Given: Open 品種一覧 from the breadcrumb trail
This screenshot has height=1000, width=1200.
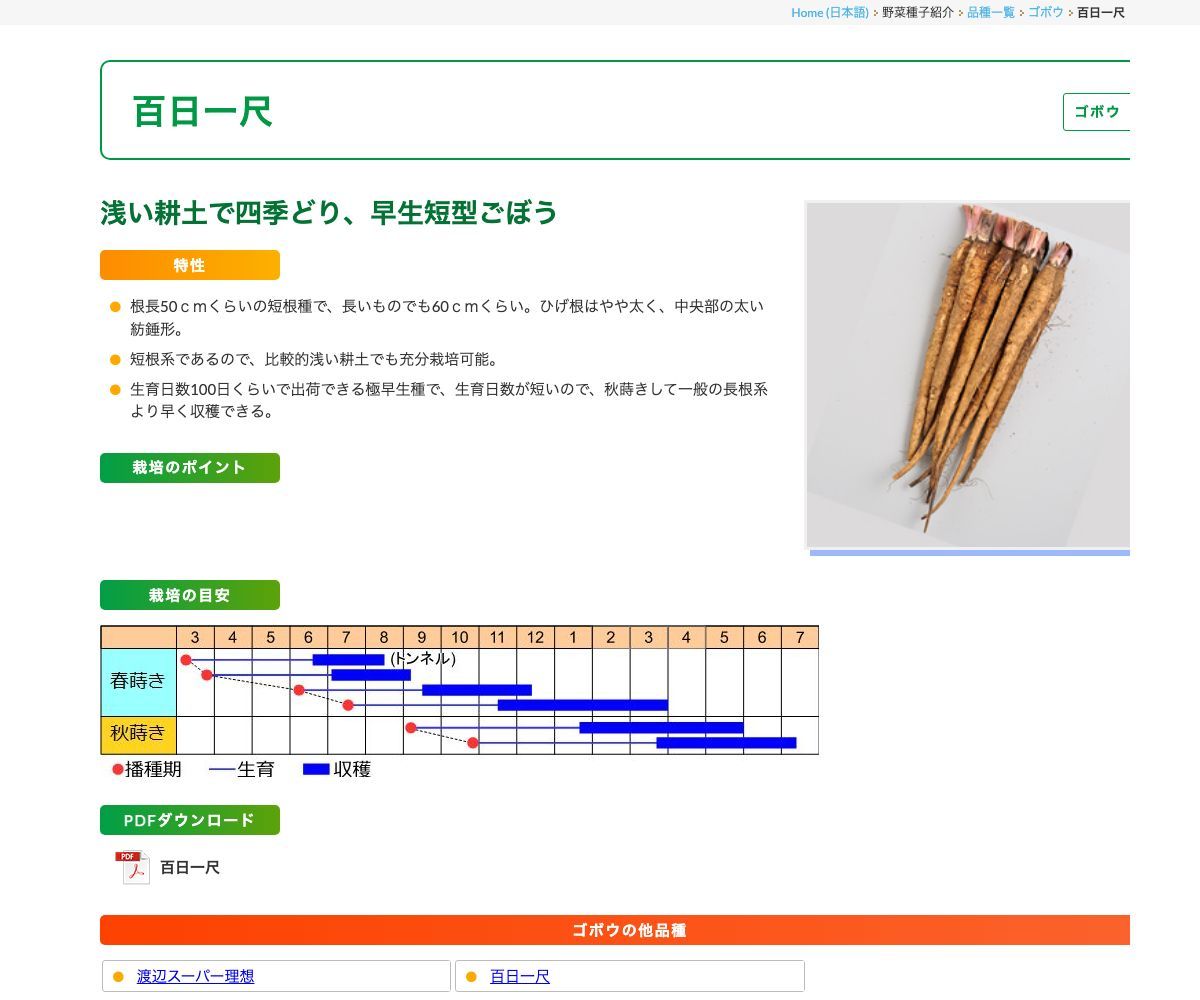Looking at the screenshot, I should [x=990, y=13].
